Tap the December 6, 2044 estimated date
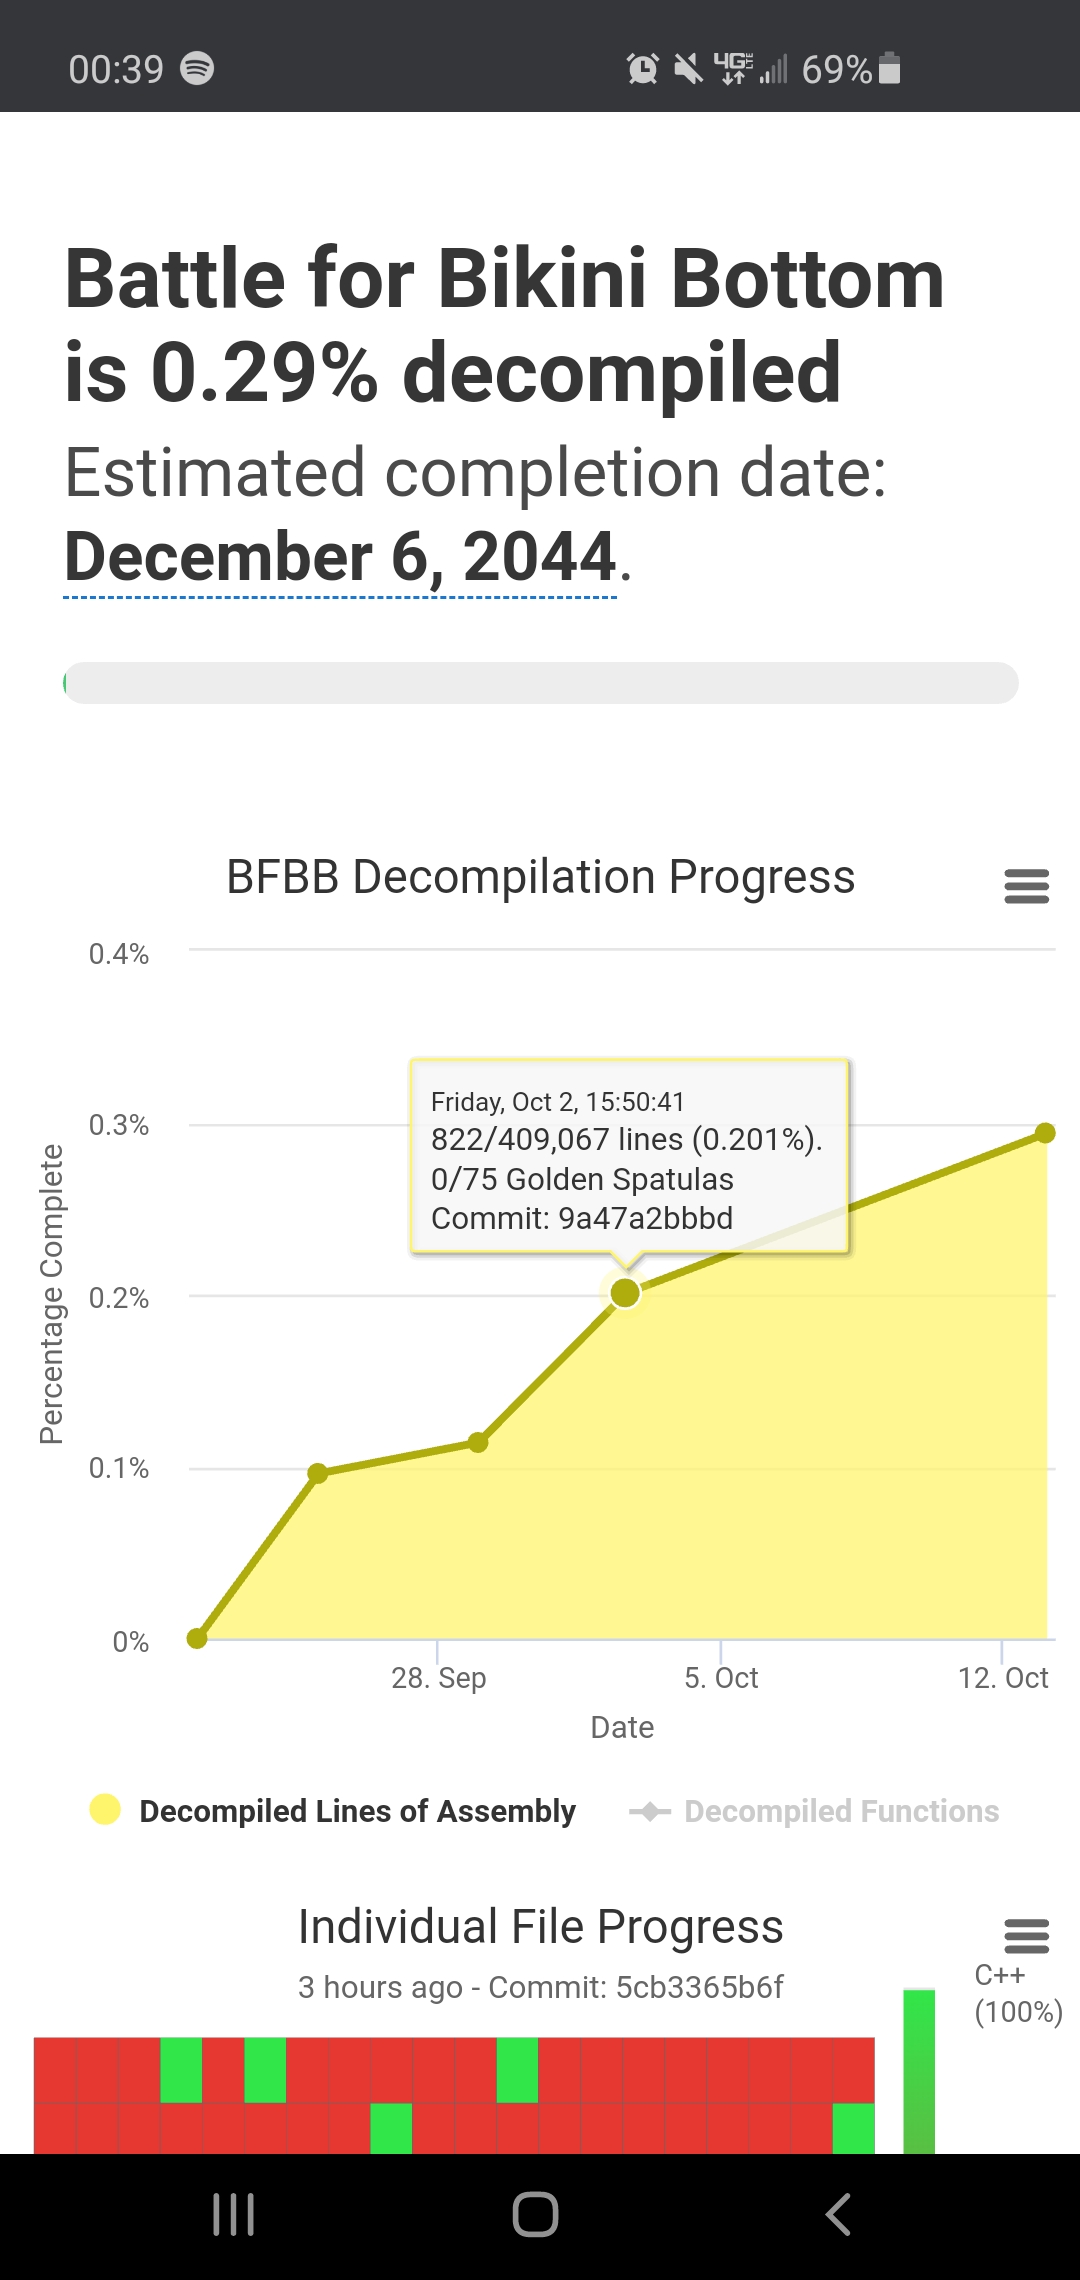The width and height of the screenshot is (1080, 2280). click(340, 556)
